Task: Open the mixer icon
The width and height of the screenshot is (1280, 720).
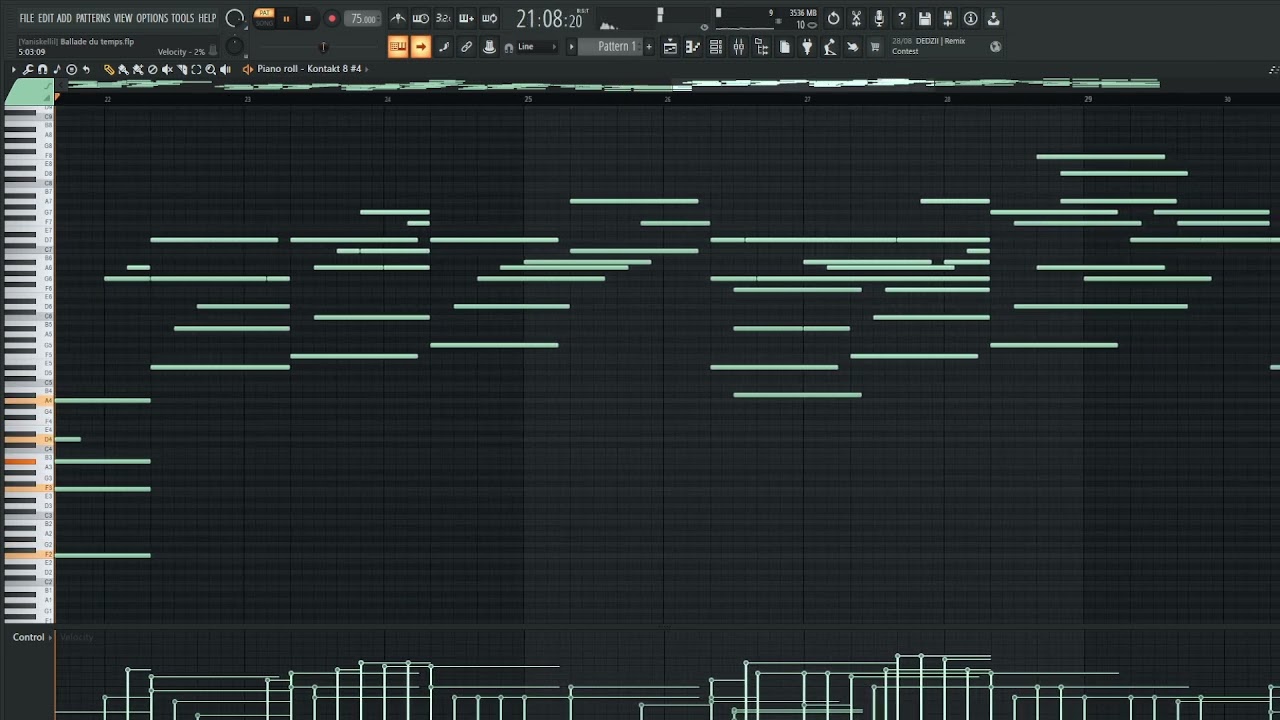Action: point(738,47)
